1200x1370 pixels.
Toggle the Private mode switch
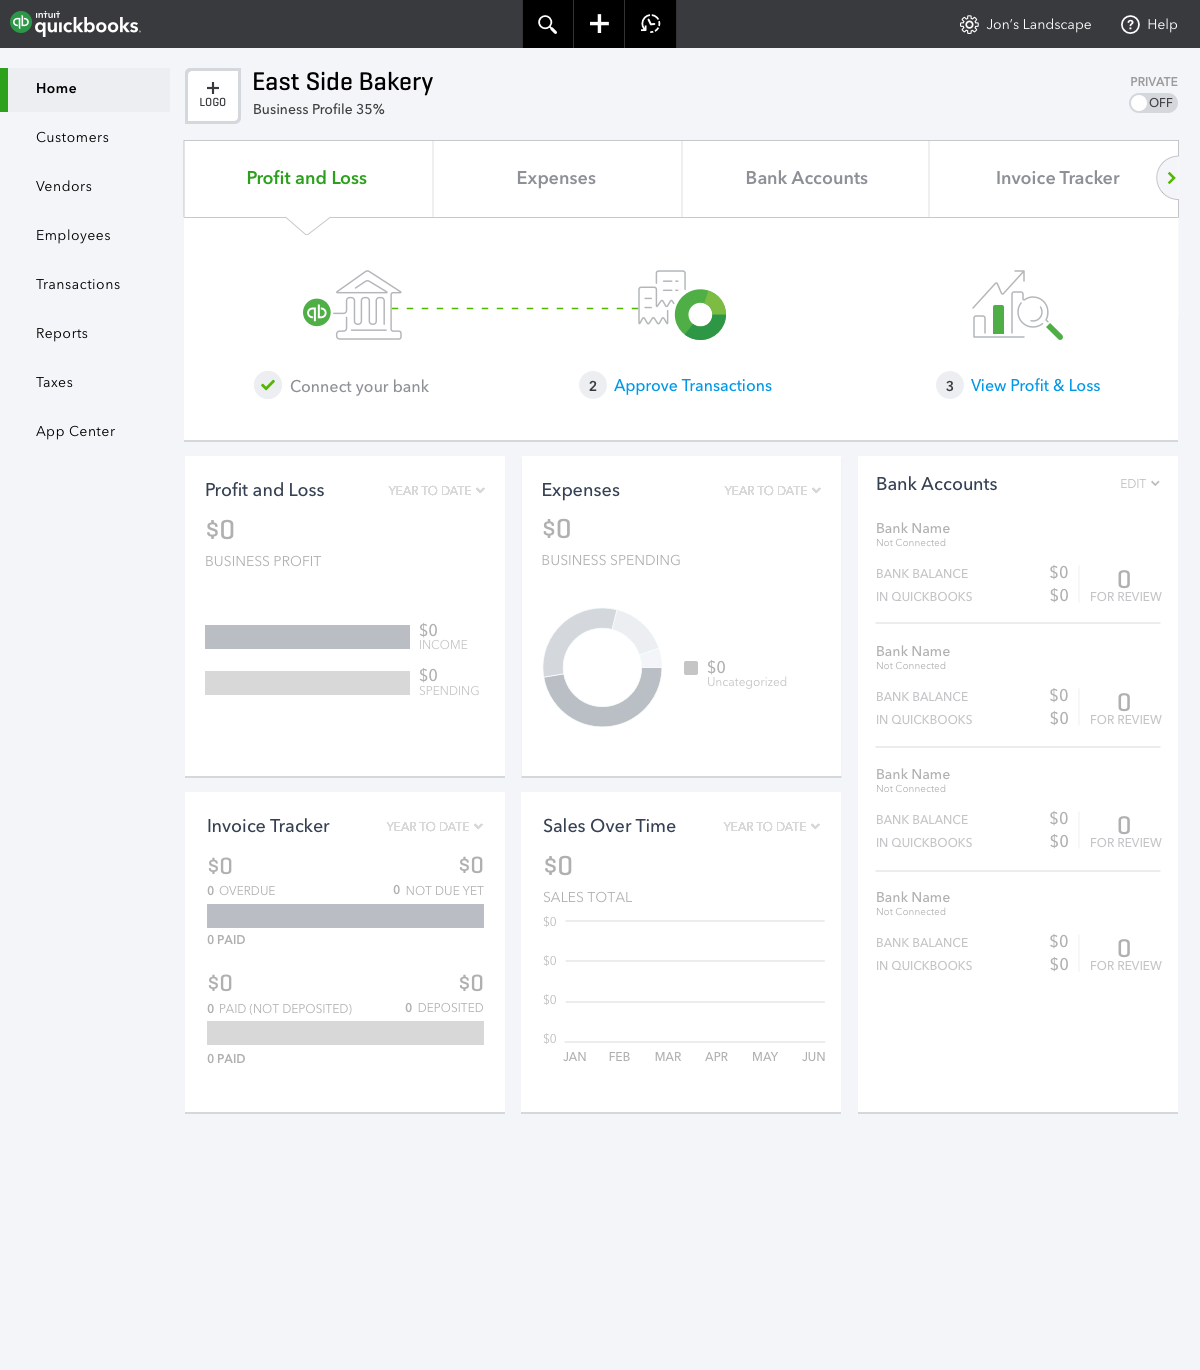point(1153,103)
